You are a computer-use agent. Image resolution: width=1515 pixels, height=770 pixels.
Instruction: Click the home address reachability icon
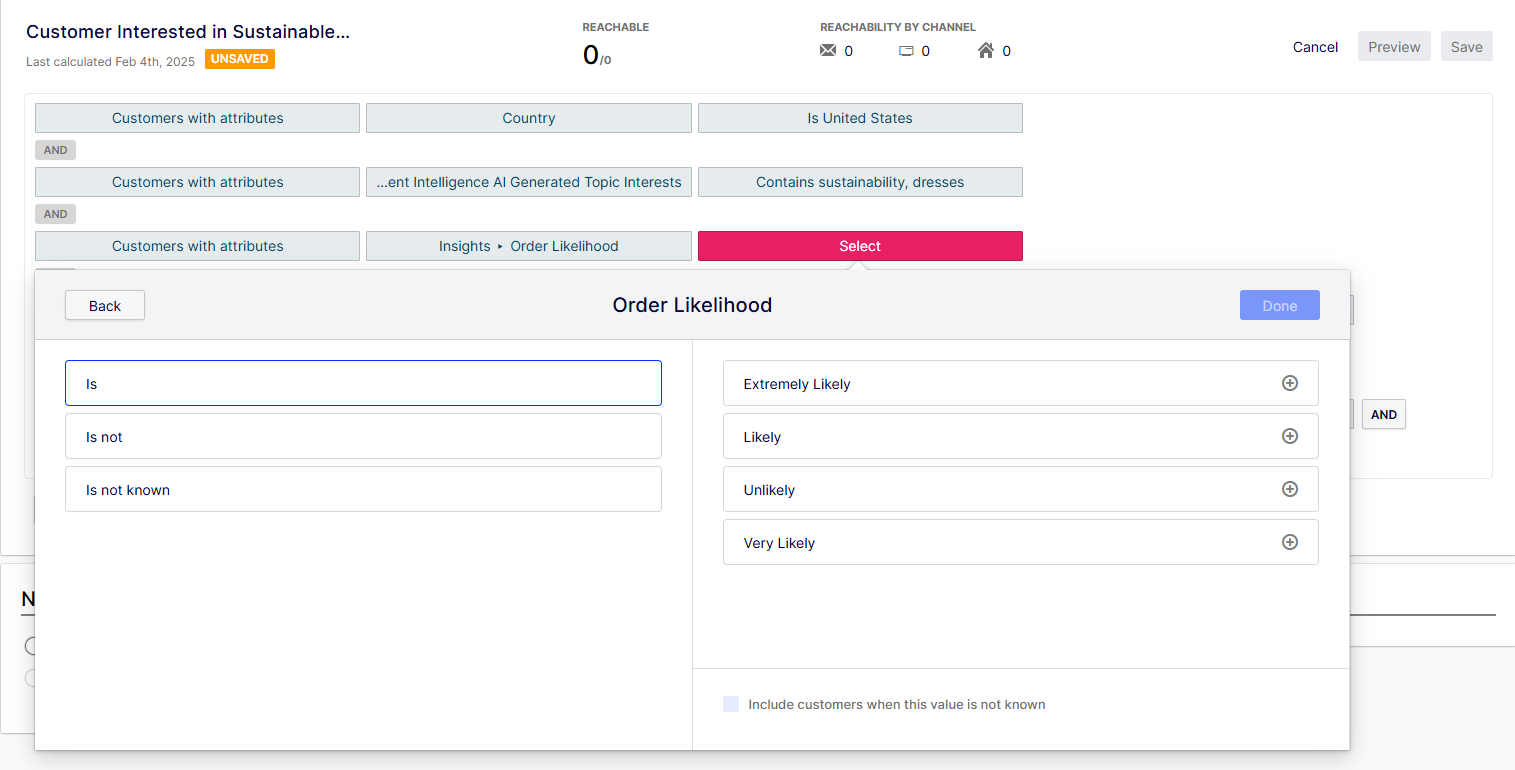pos(986,50)
